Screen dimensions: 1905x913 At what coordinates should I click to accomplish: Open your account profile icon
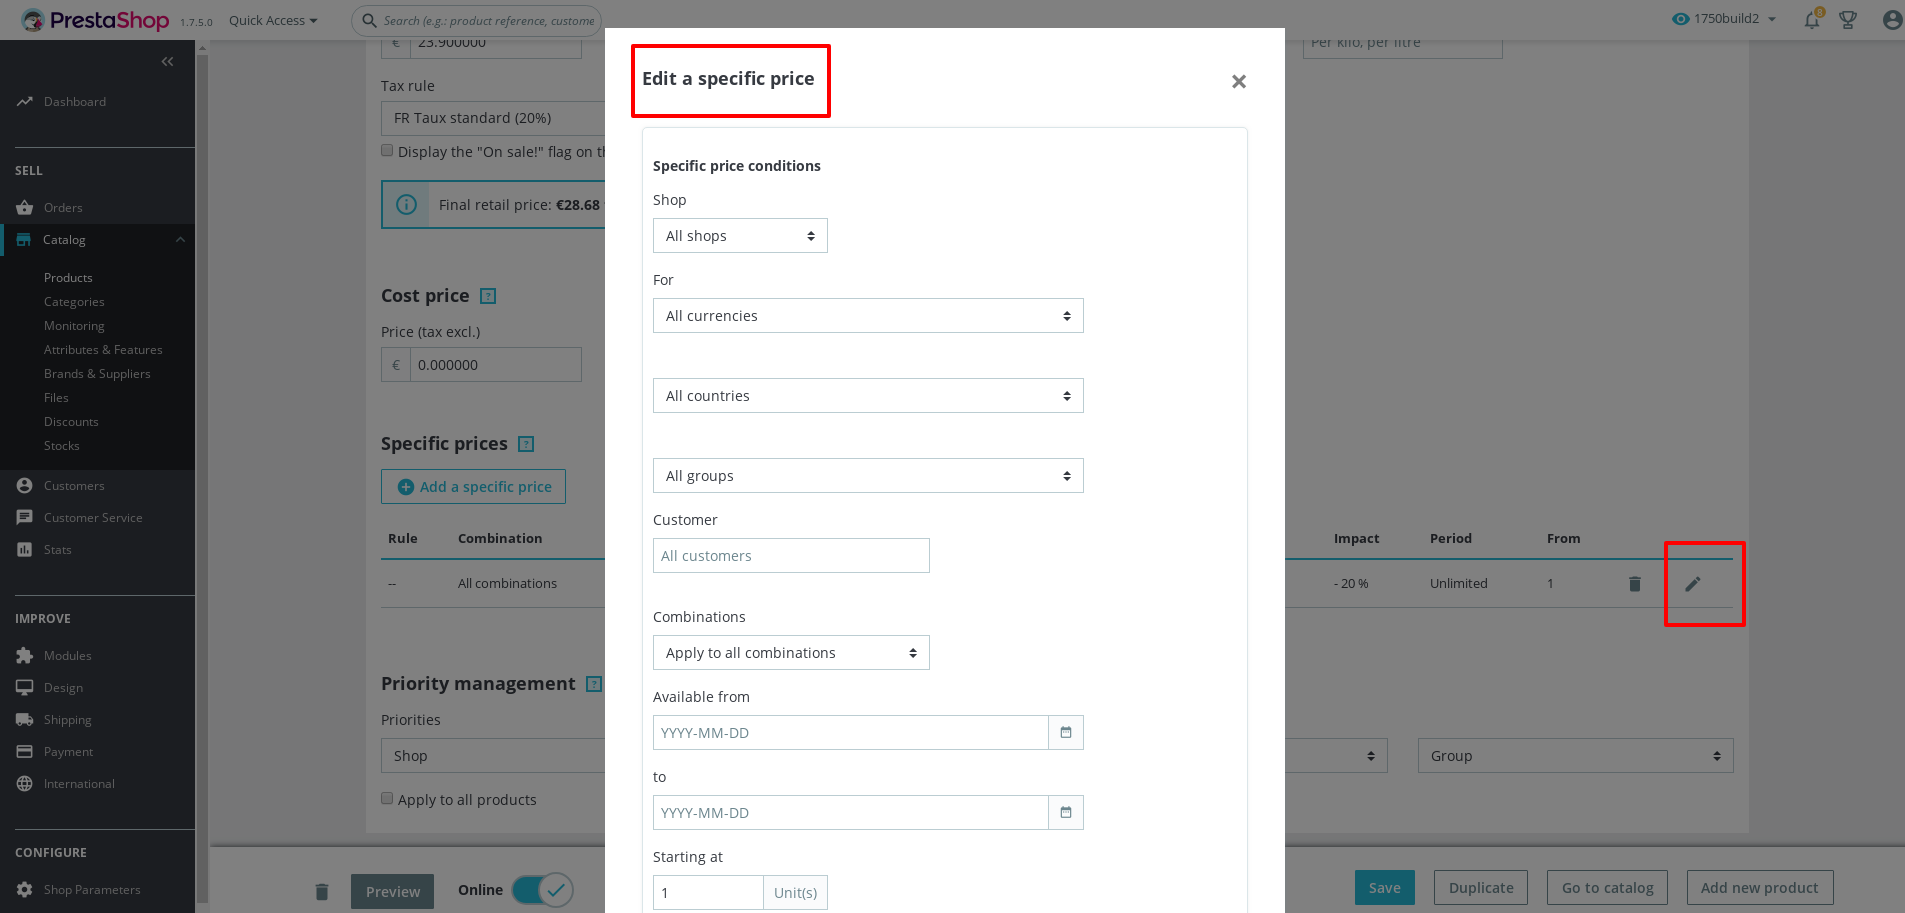coord(1890,19)
